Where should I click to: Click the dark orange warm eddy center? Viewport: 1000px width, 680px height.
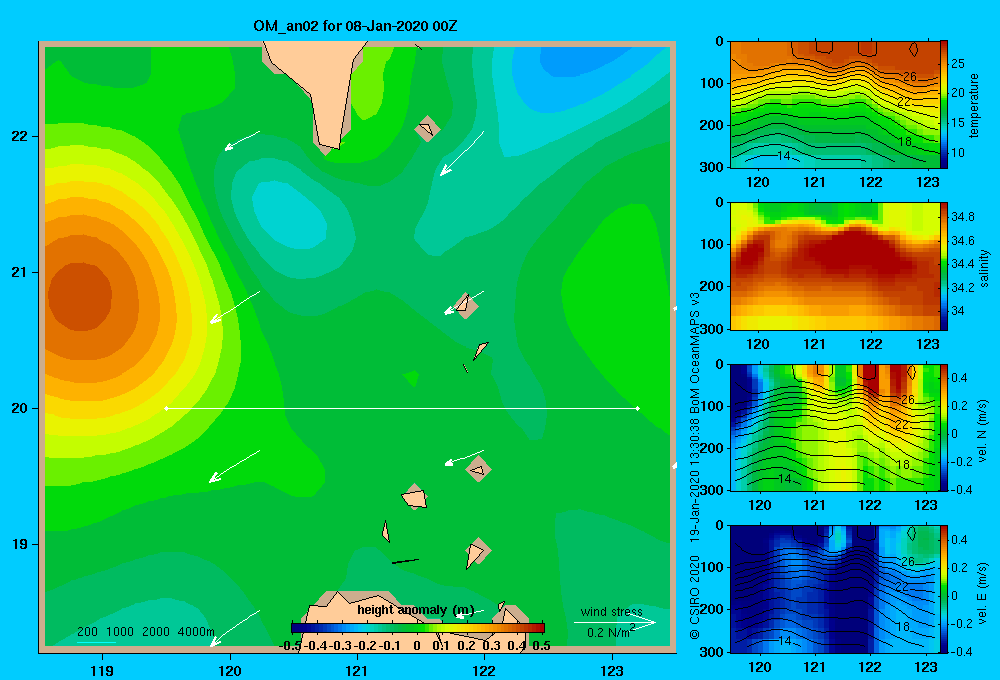80,297
